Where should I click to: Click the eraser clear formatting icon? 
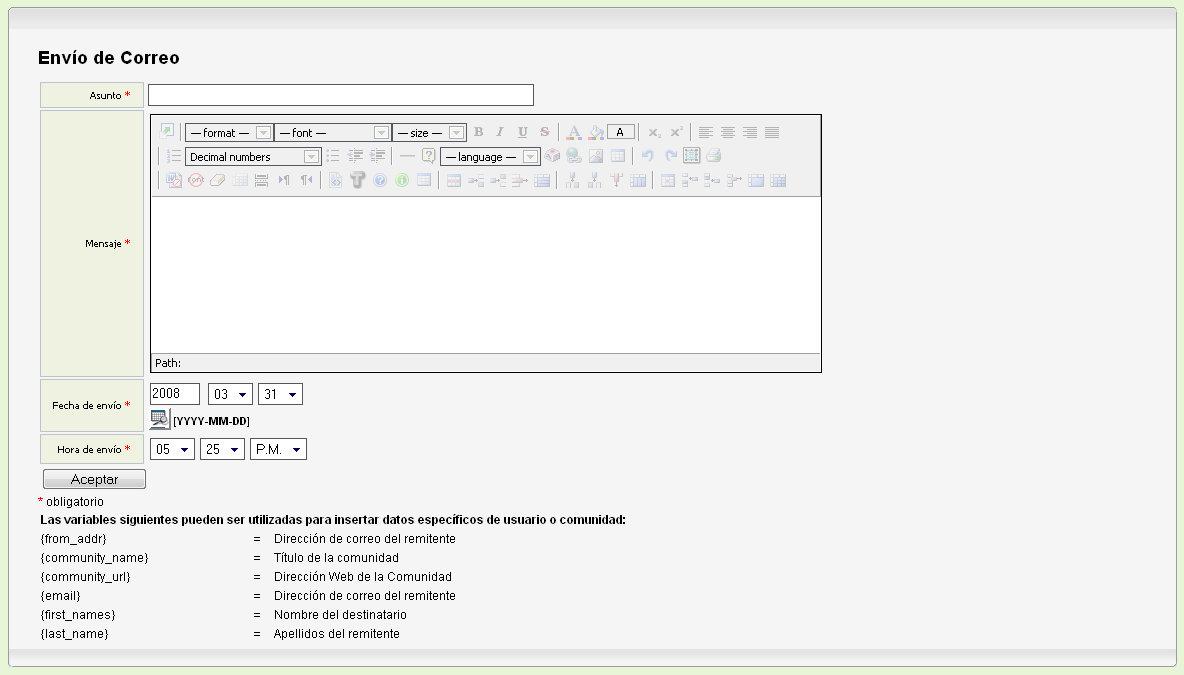tap(217, 180)
